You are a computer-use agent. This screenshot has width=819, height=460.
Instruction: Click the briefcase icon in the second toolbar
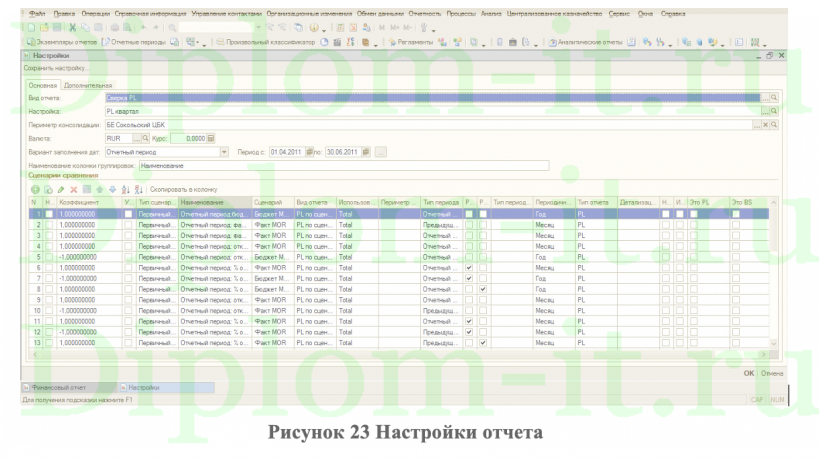pos(512,42)
